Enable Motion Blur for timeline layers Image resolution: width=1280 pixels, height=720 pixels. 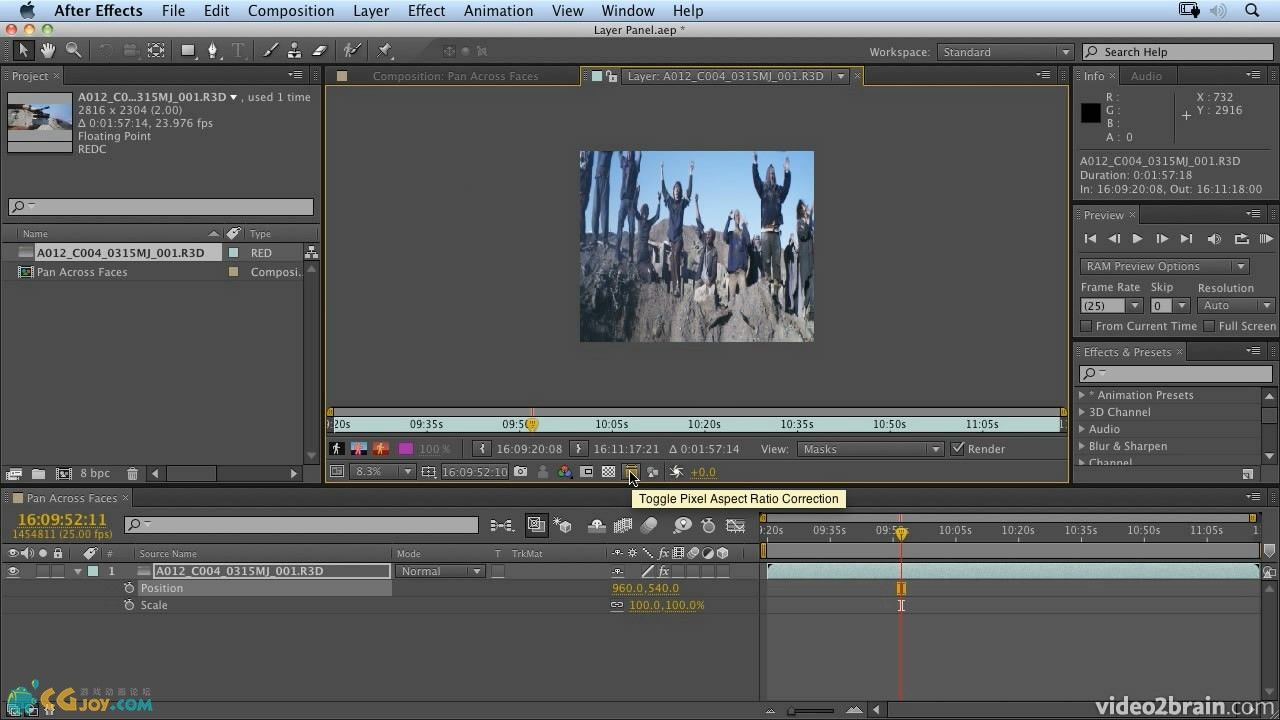[x=649, y=525]
